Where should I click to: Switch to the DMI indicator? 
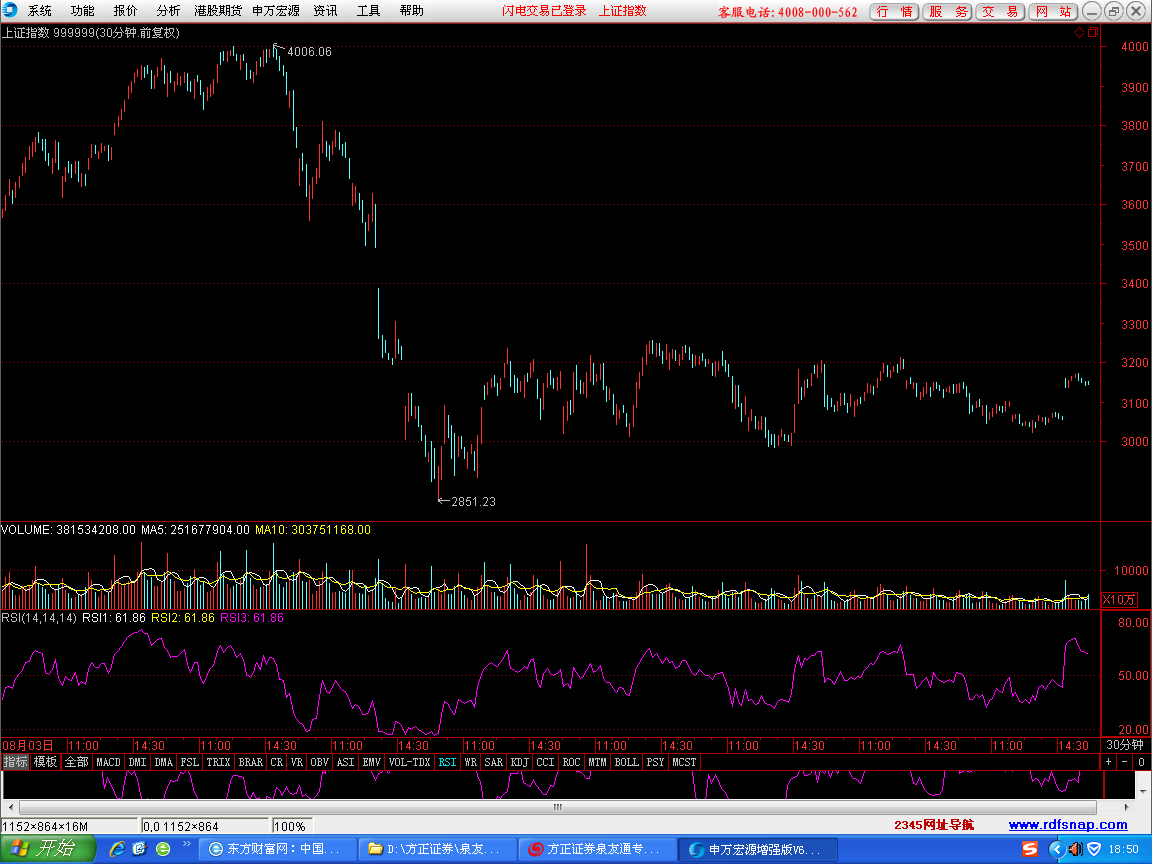click(137, 762)
